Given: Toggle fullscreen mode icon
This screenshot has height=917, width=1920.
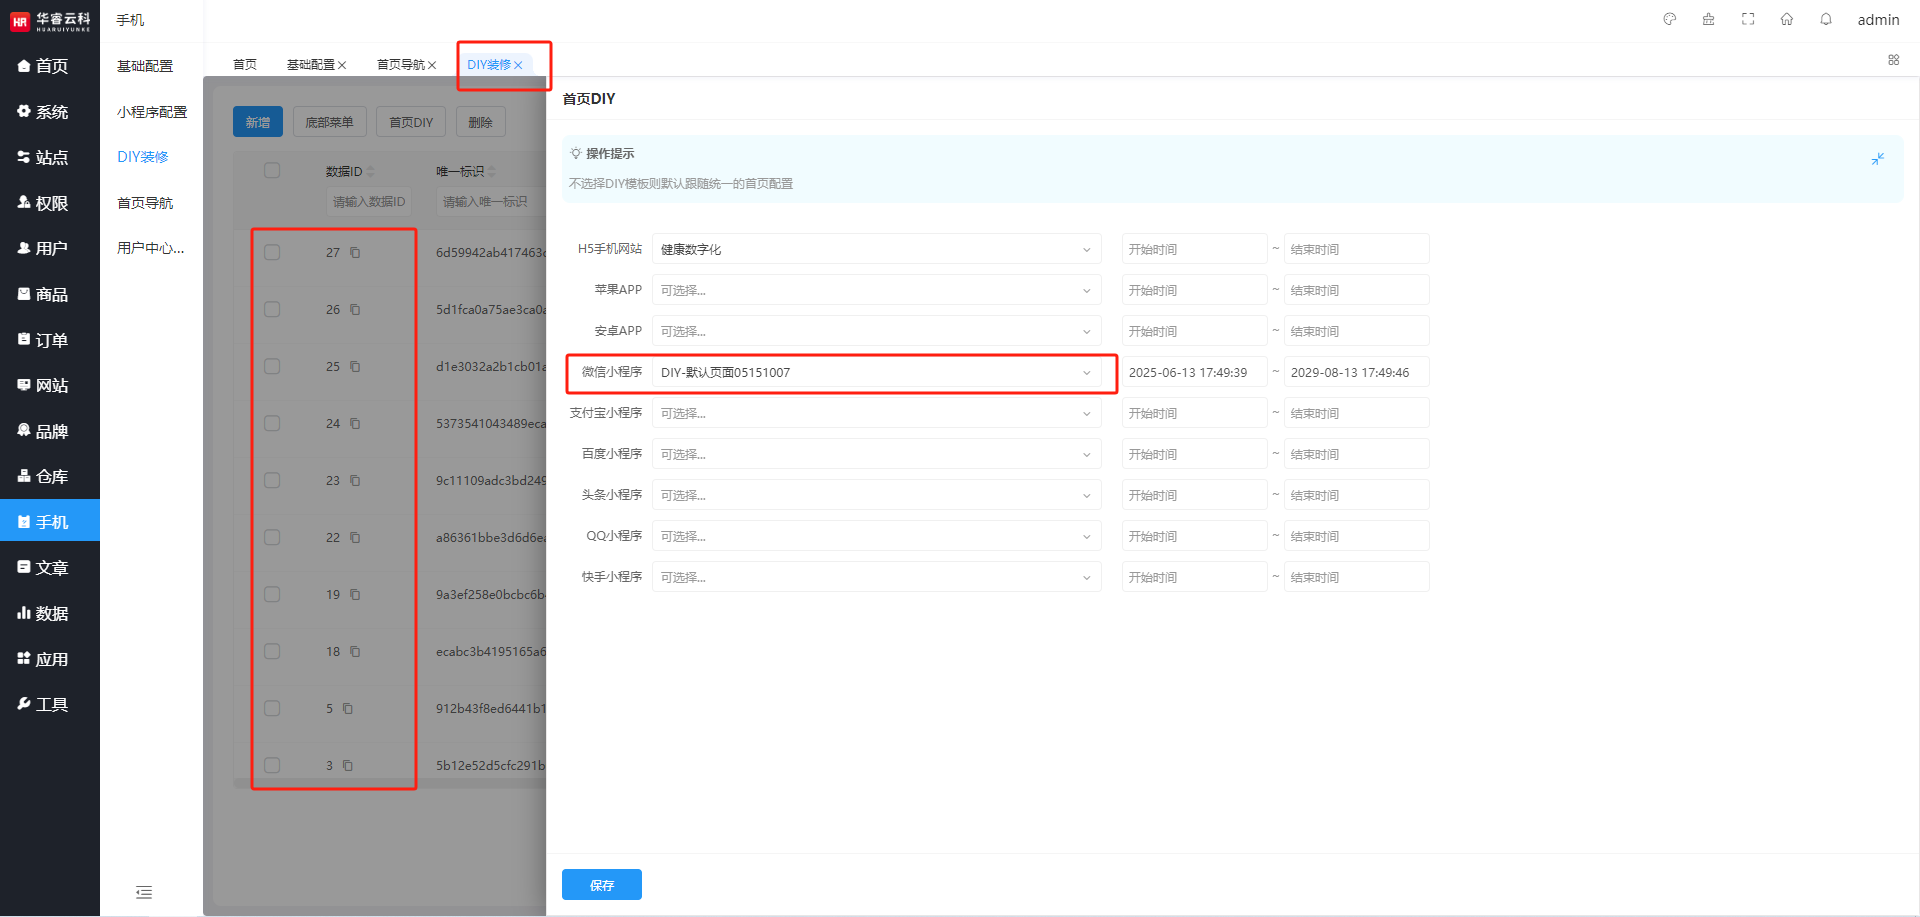Looking at the screenshot, I should pyautogui.click(x=1748, y=19).
